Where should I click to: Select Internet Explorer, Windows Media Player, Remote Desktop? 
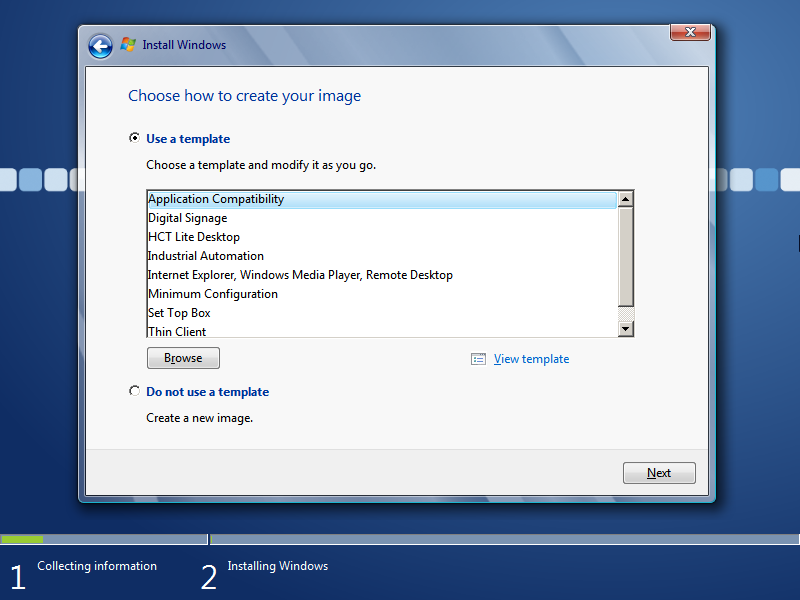pos(382,274)
